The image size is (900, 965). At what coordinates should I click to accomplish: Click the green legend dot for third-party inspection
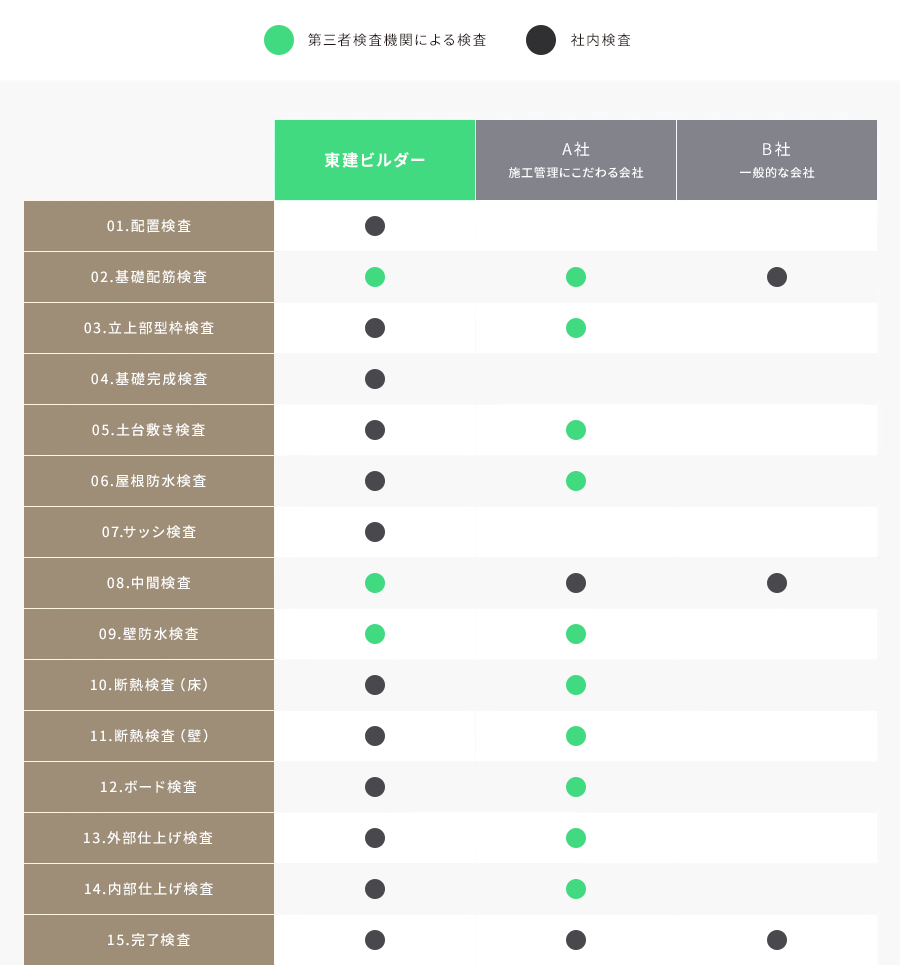point(279,40)
